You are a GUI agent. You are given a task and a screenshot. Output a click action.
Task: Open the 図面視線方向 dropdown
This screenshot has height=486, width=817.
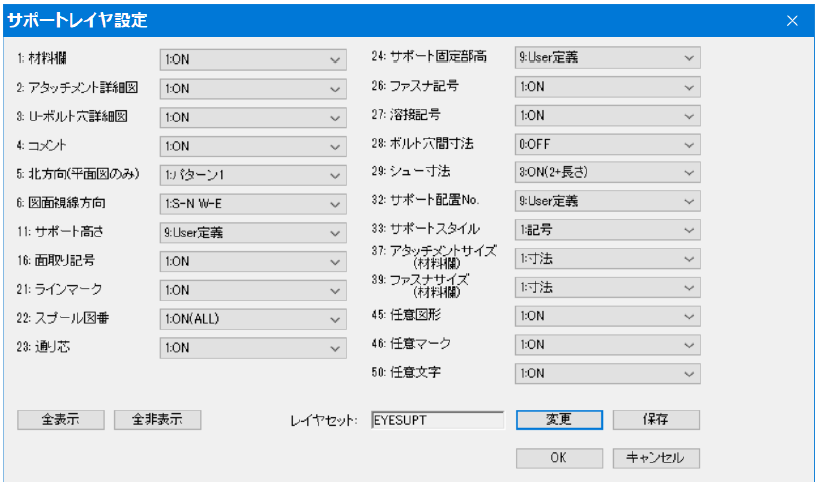pos(253,204)
